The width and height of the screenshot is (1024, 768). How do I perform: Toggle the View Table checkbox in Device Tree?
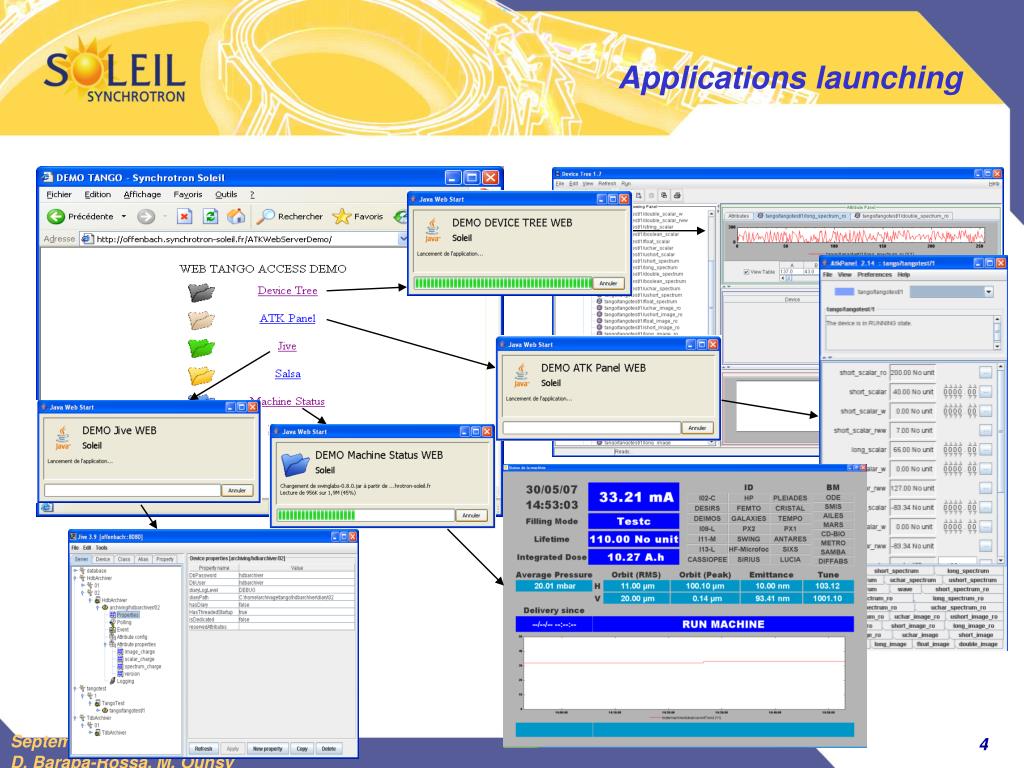[x=746, y=272]
